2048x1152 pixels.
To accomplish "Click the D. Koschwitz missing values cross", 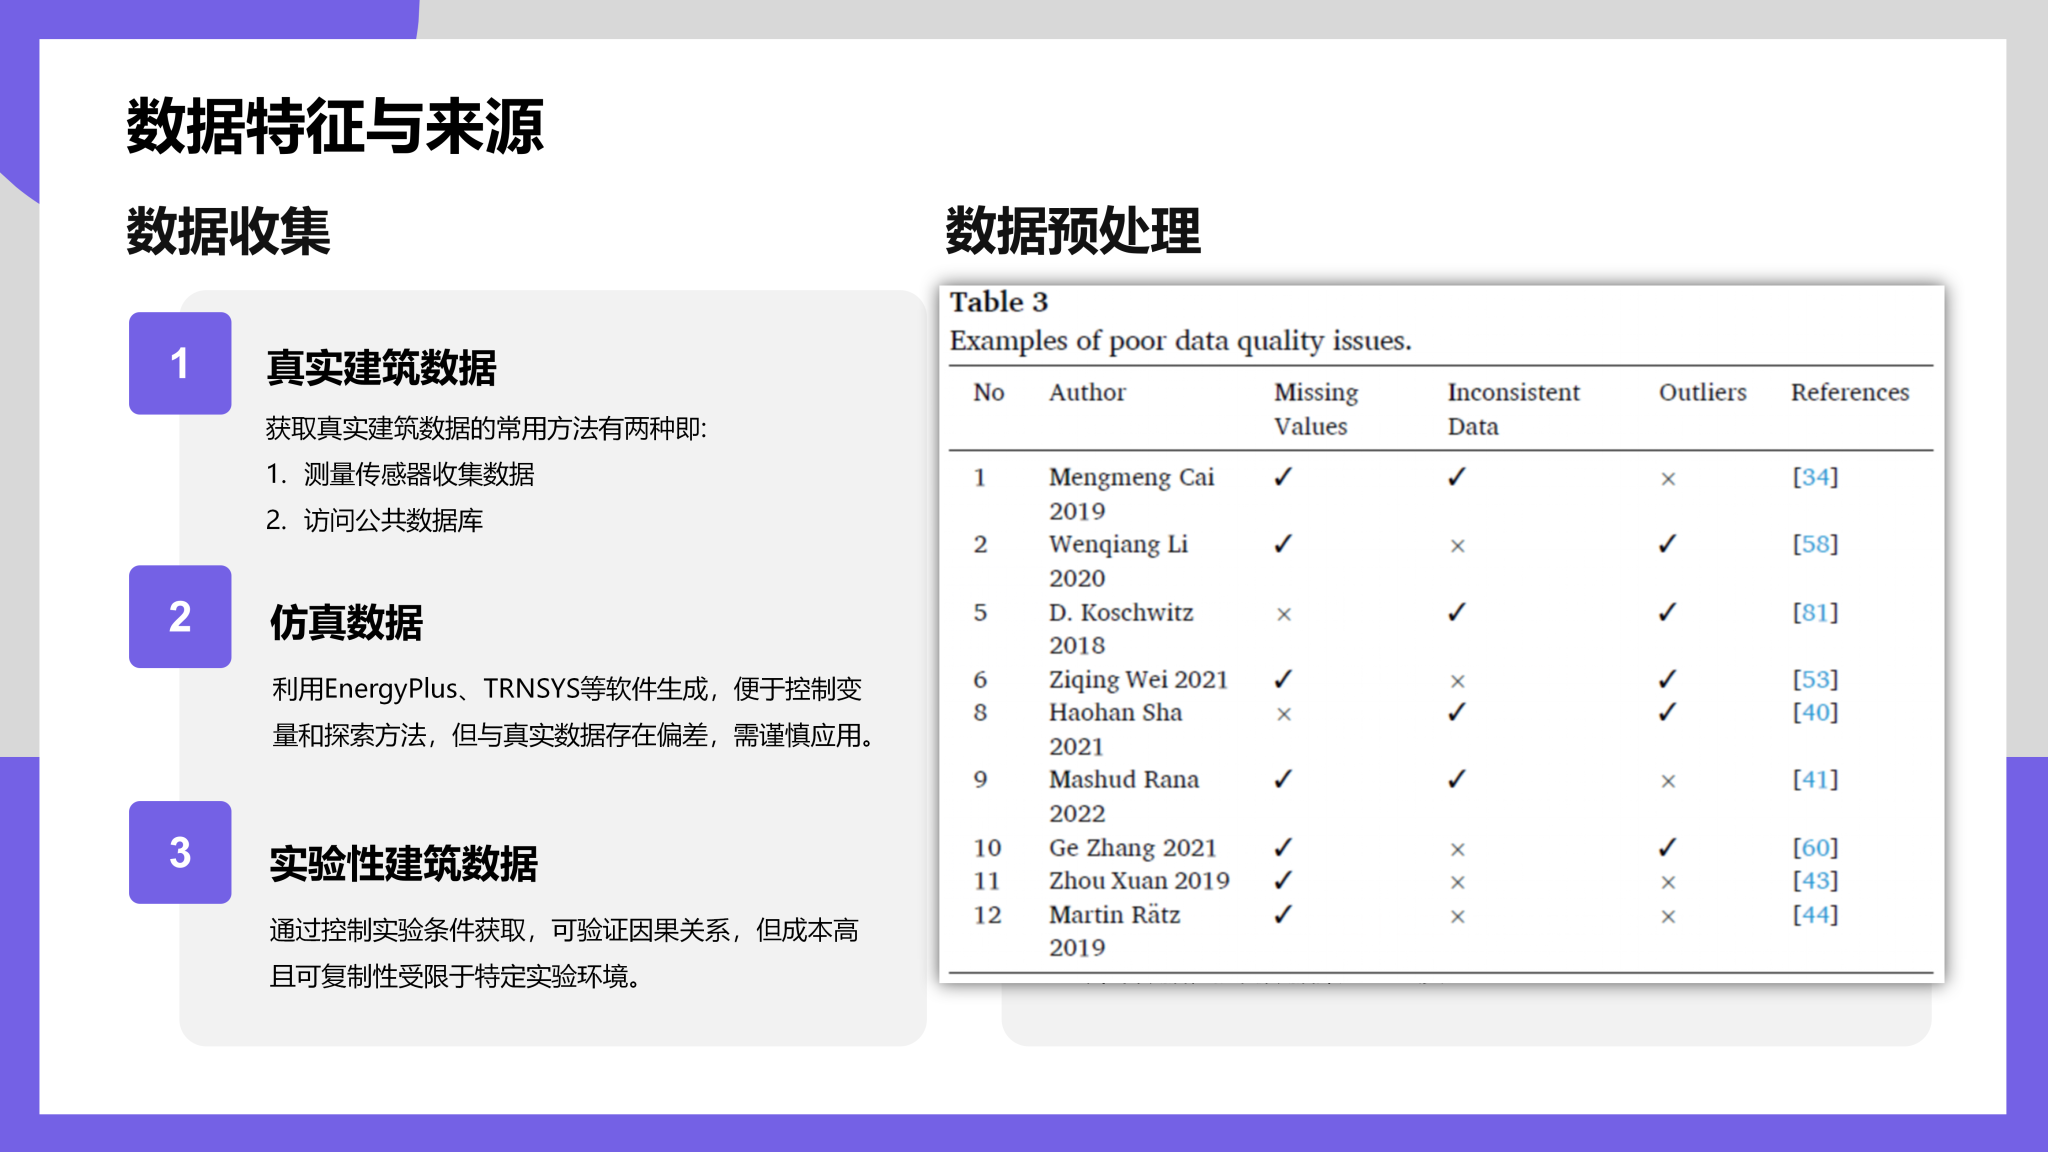I will (1284, 614).
